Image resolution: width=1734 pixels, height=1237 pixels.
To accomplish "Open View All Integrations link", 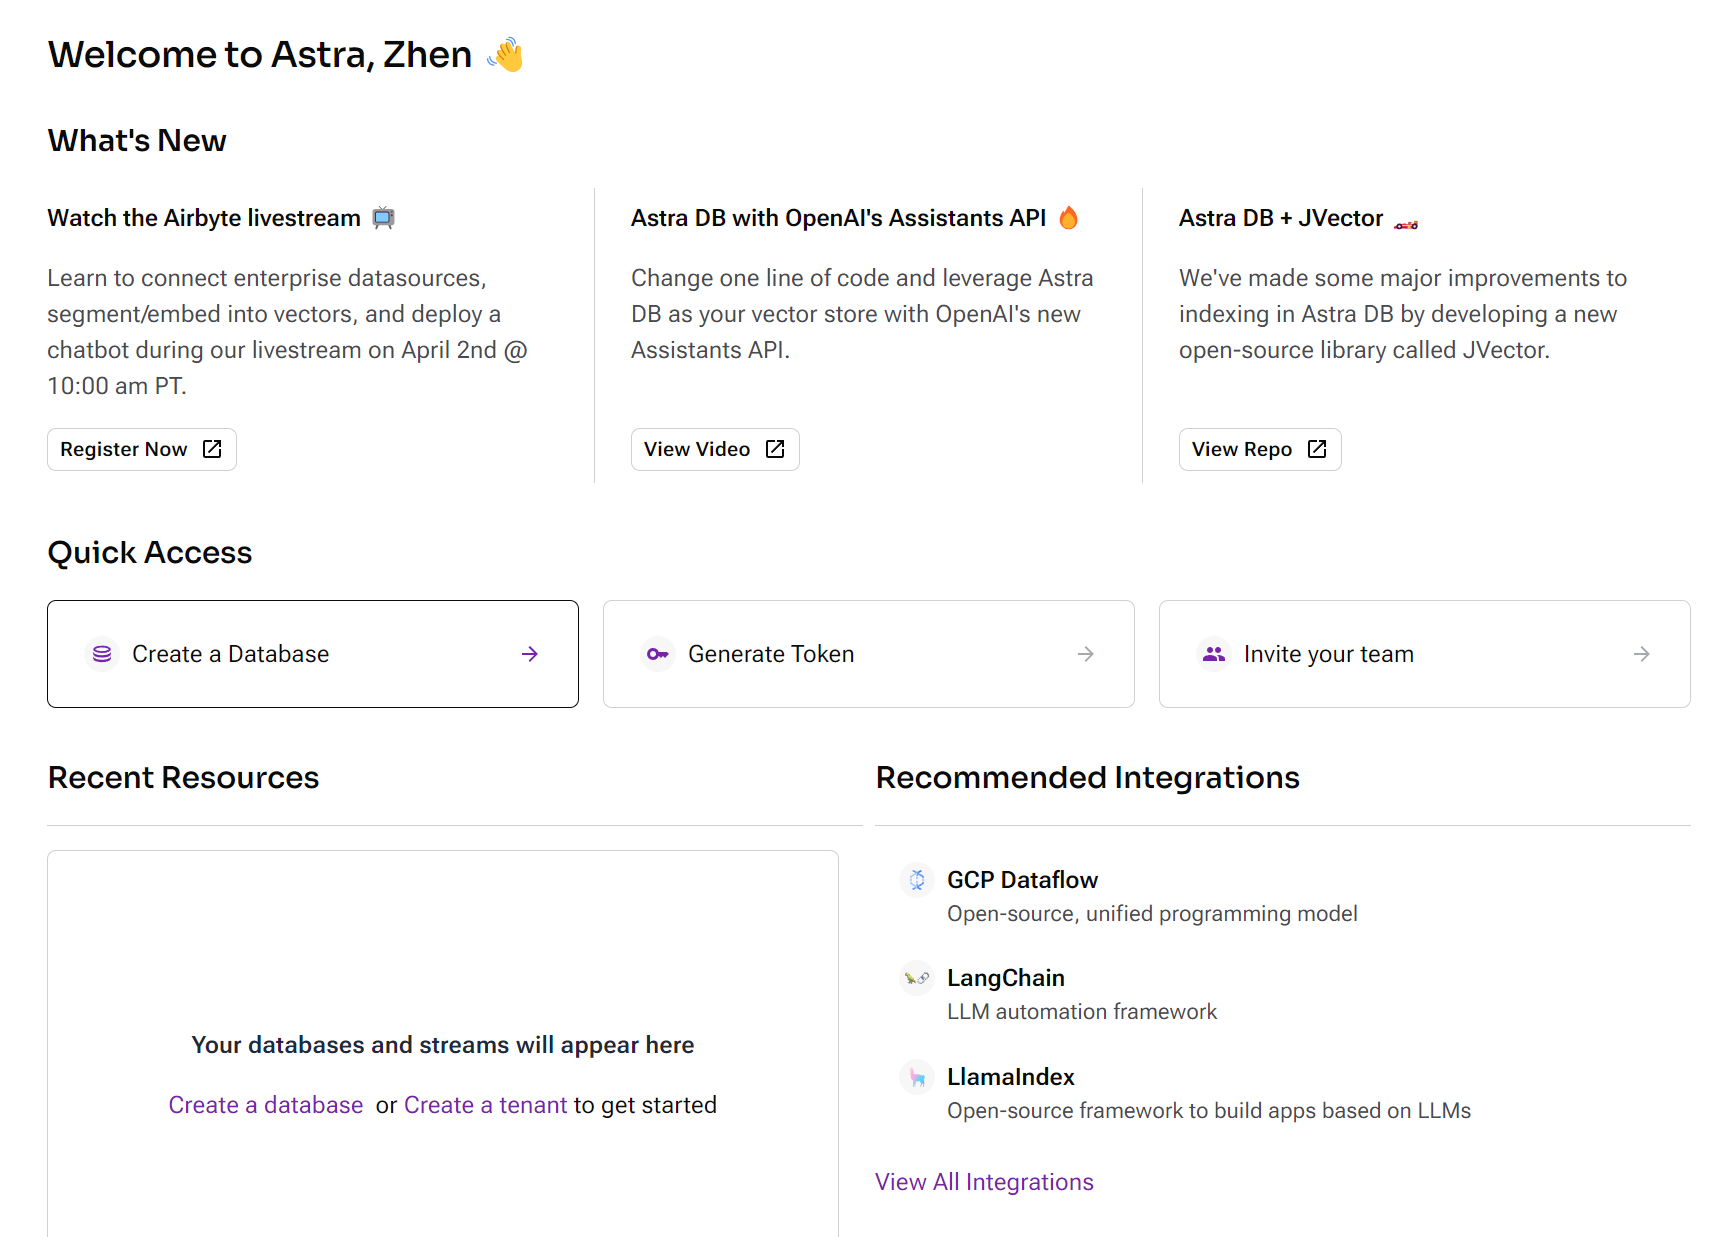I will [984, 1182].
